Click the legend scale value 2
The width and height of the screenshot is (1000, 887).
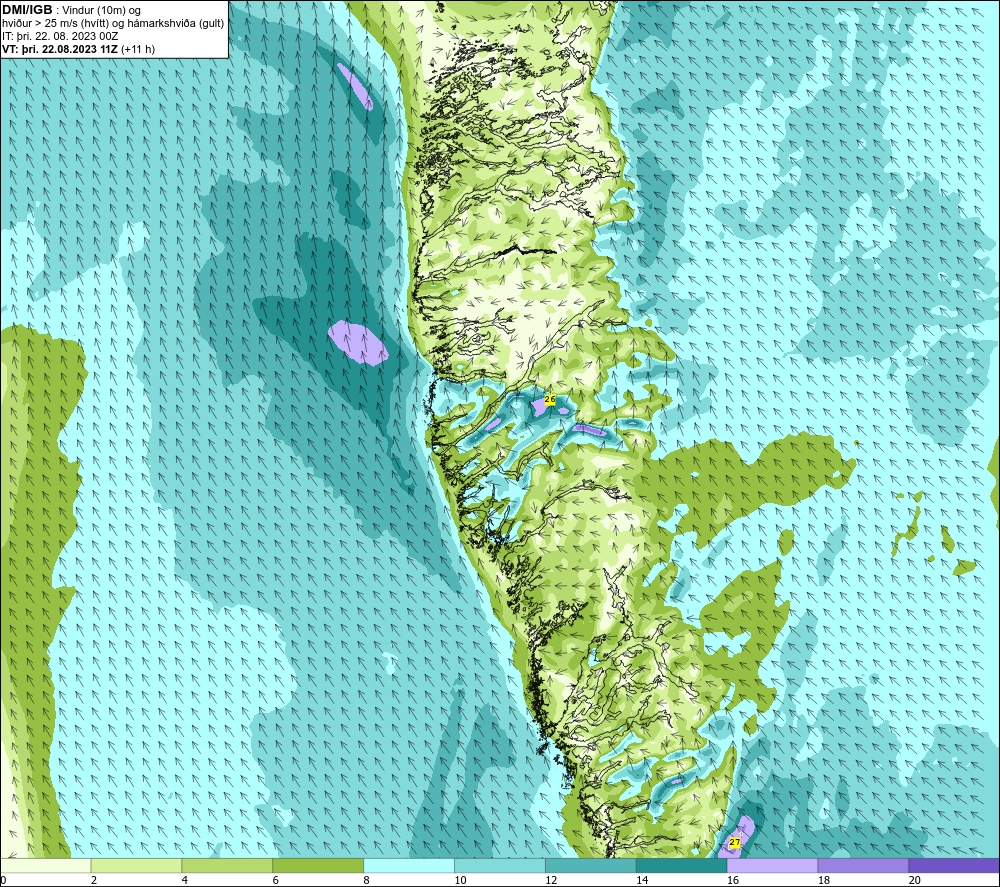point(94,881)
